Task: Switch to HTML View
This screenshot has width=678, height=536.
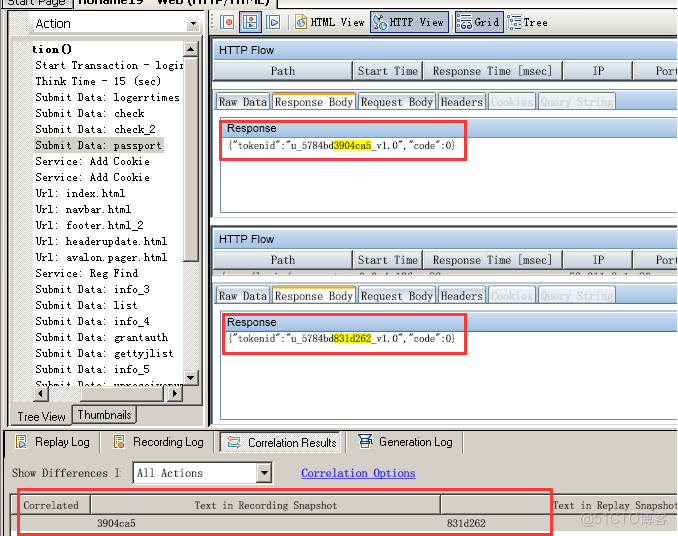Action: pyautogui.click(x=330, y=22)
